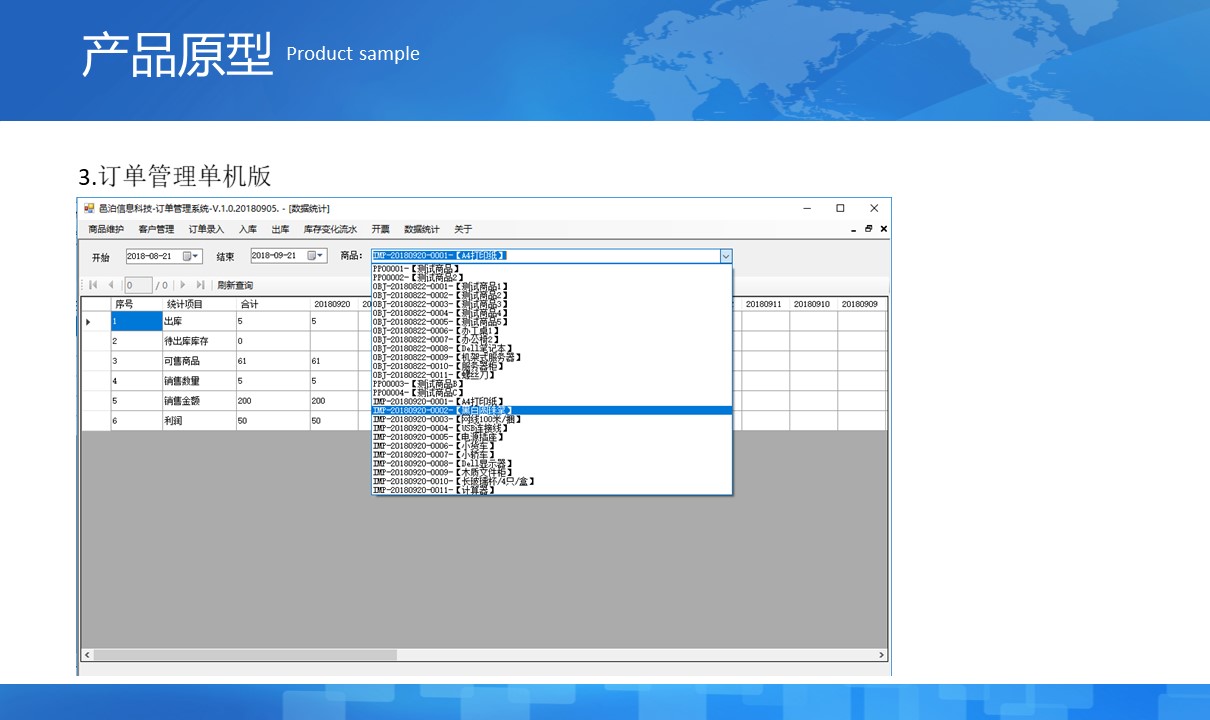Pick IMP-20180920-0001-【A4打印纸】 in the dropdown list
Screen dimensions: 1210x720
click(552, 401)
